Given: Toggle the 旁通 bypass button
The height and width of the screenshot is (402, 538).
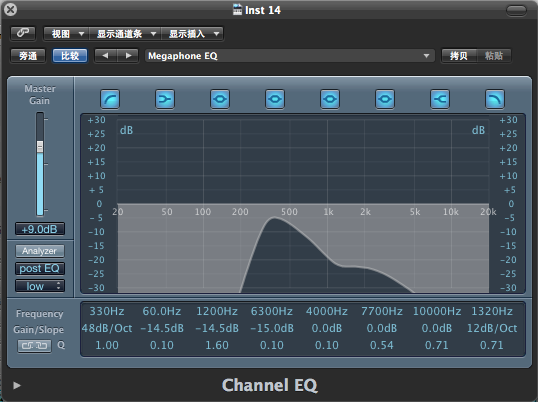Looking at the screenshot, I should [x=28, y=56].
